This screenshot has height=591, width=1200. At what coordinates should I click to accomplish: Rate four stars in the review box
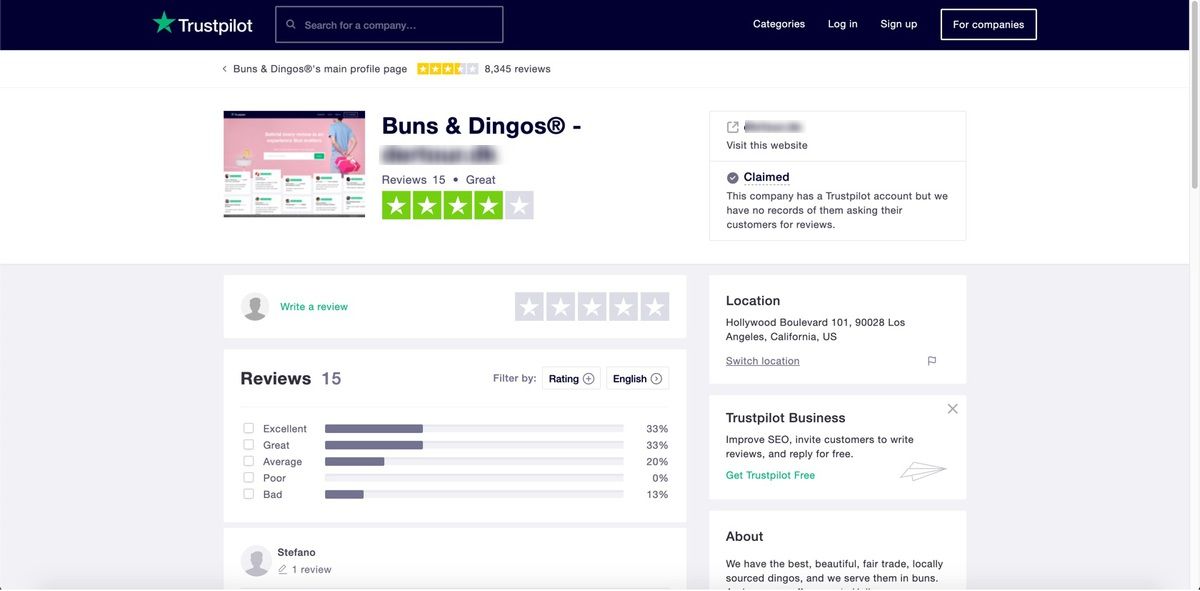(x=623, y=307)
